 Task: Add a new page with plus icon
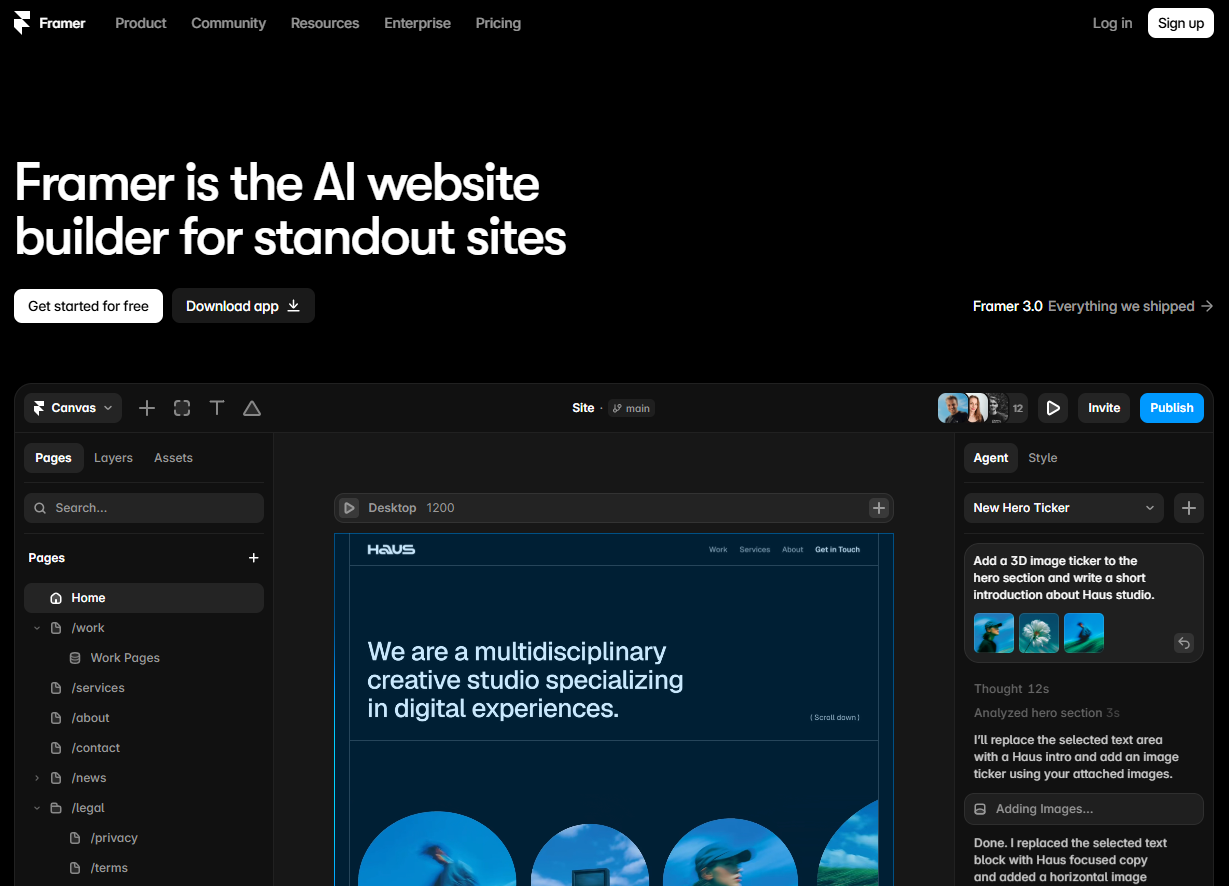[x=253, y=558]
